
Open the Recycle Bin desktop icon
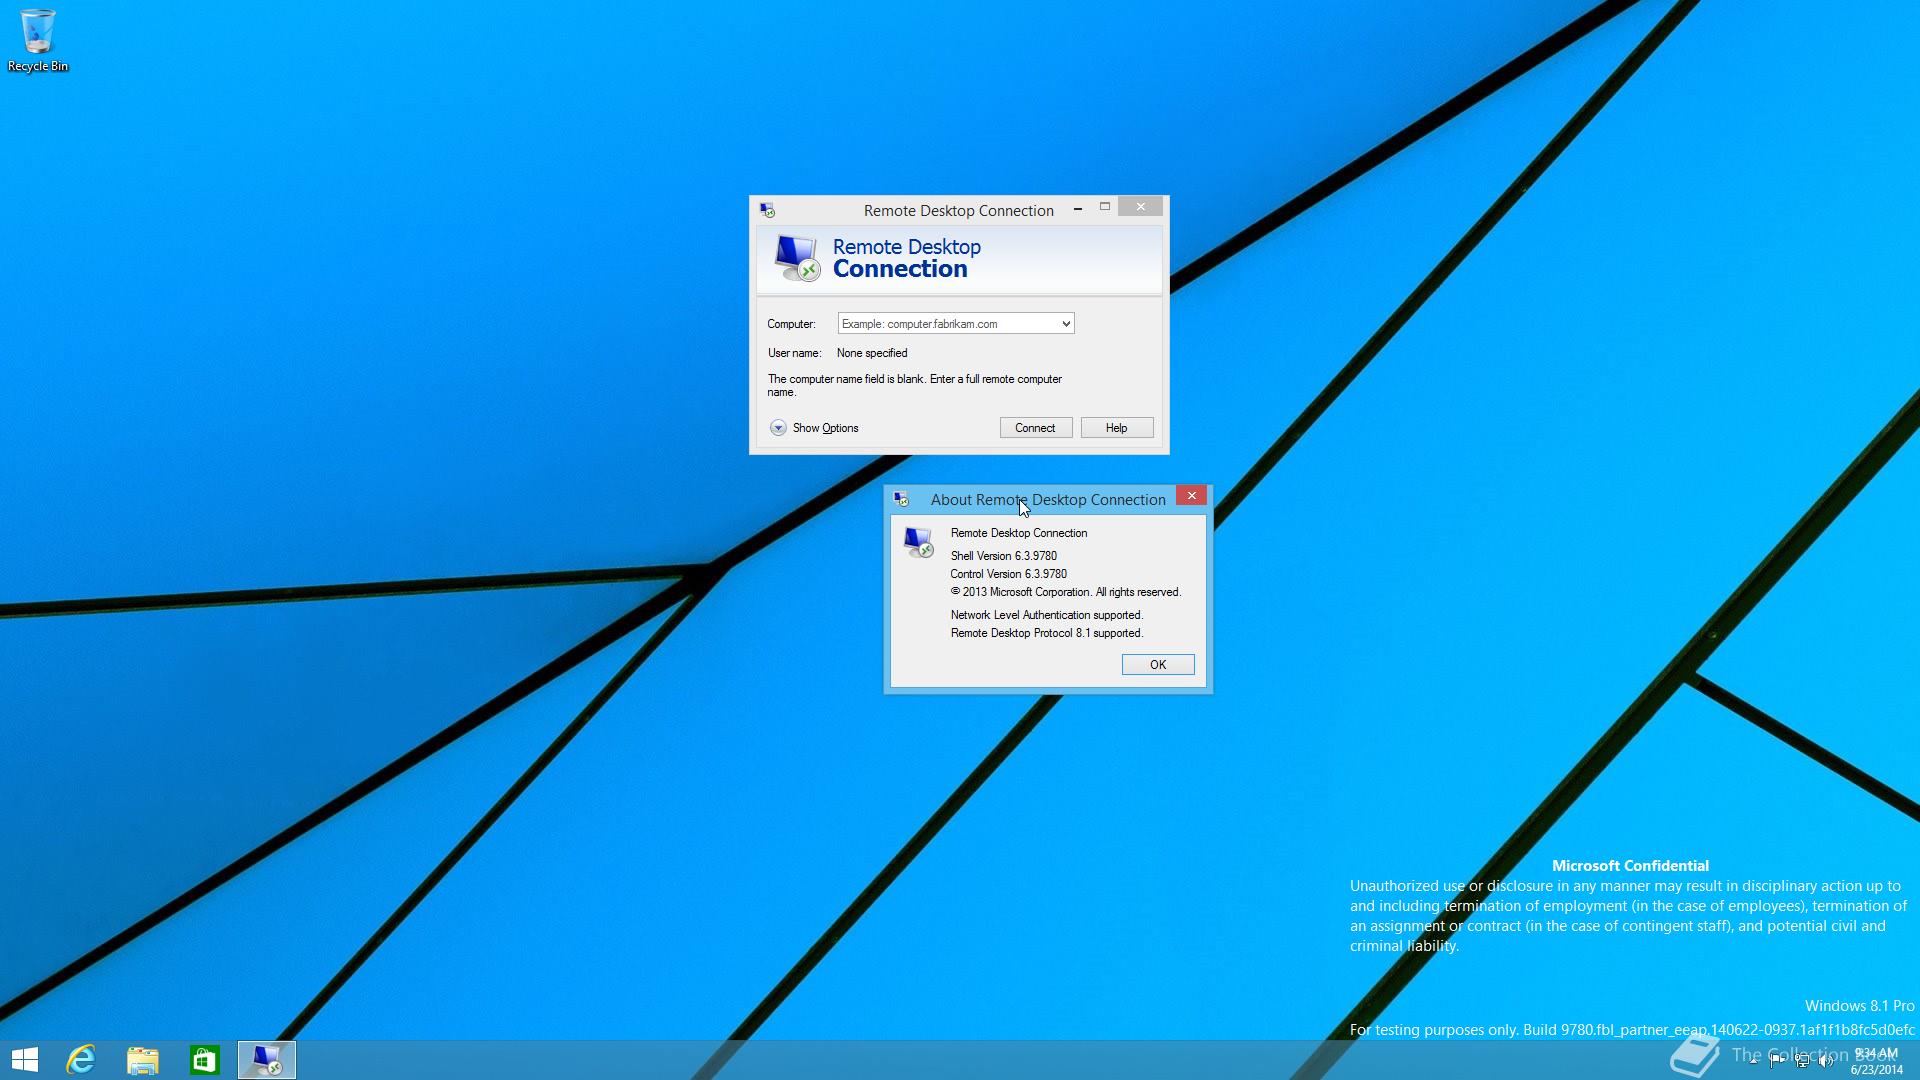38,40
